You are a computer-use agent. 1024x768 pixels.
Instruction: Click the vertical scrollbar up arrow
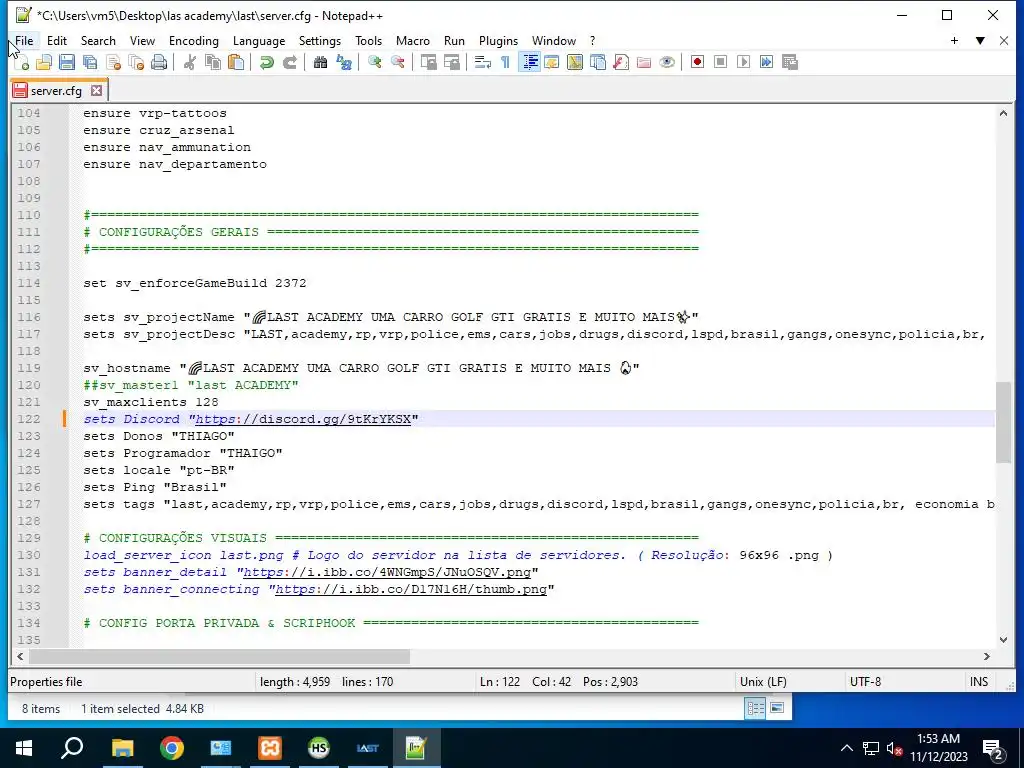(1003, 113)
